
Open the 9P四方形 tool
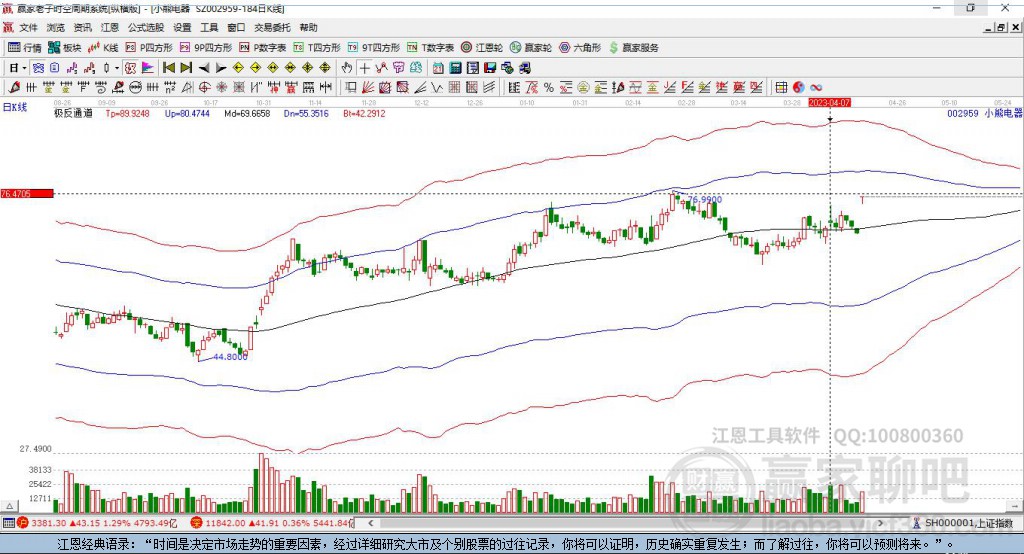[x=206, y=48]
